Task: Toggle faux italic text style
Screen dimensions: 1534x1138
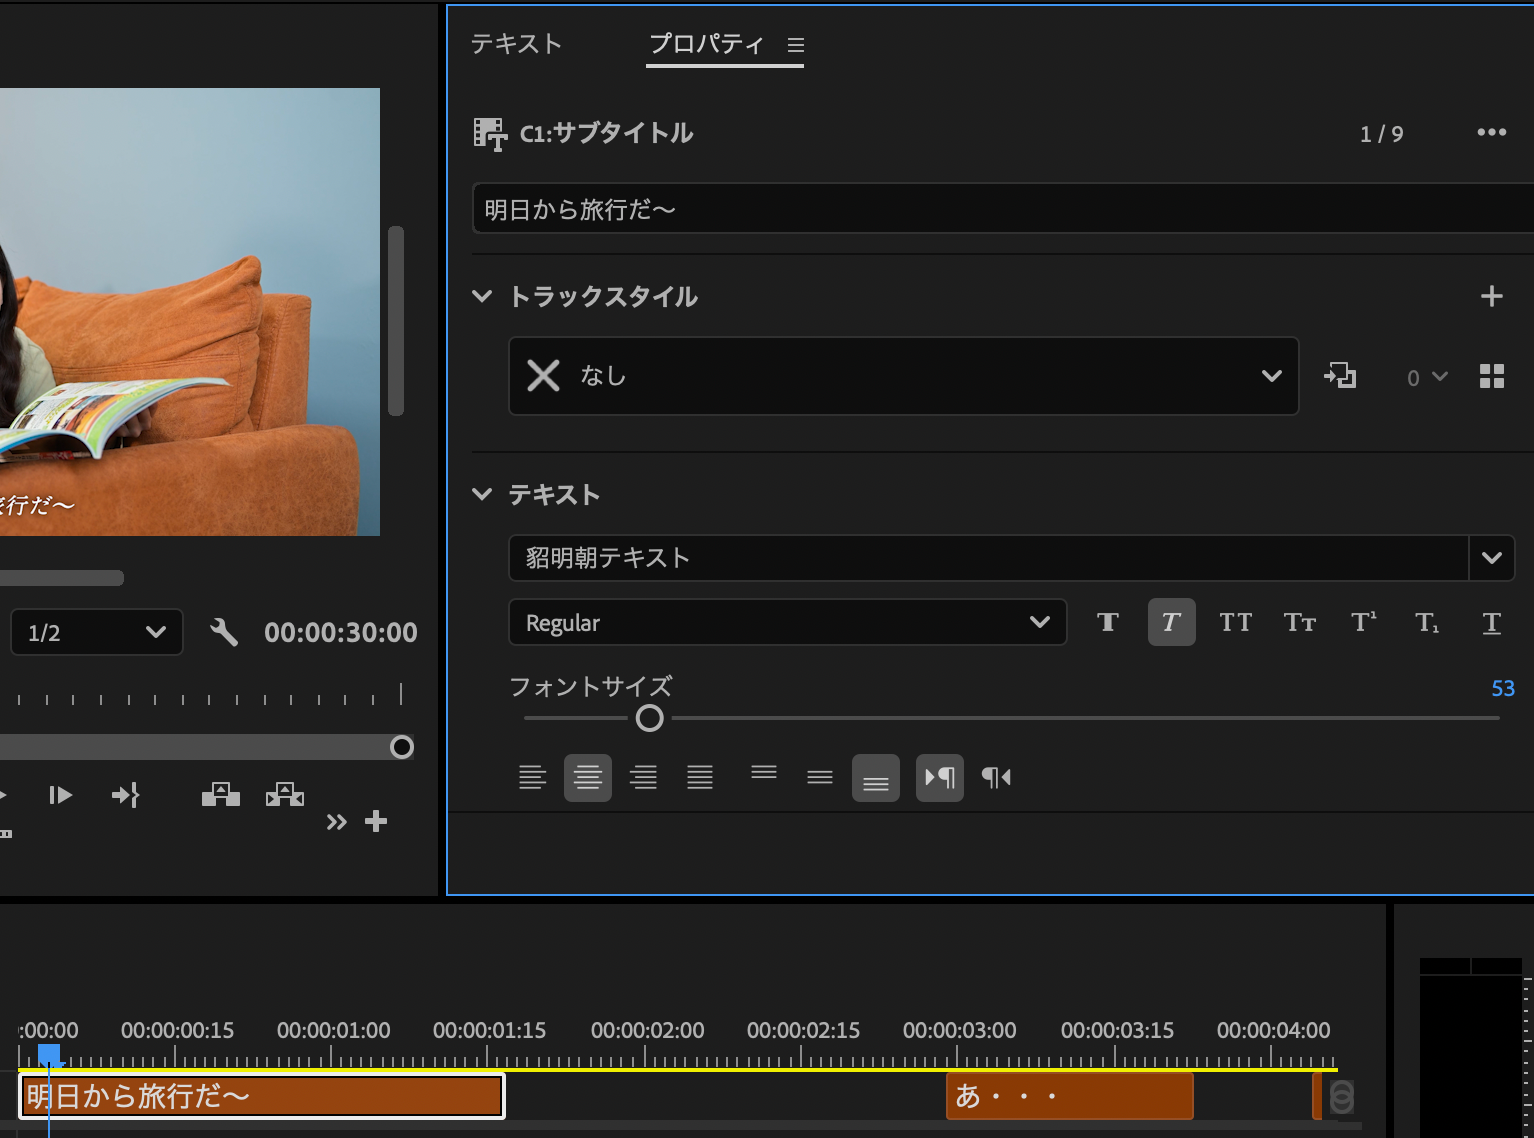Action: (1171, 623)
